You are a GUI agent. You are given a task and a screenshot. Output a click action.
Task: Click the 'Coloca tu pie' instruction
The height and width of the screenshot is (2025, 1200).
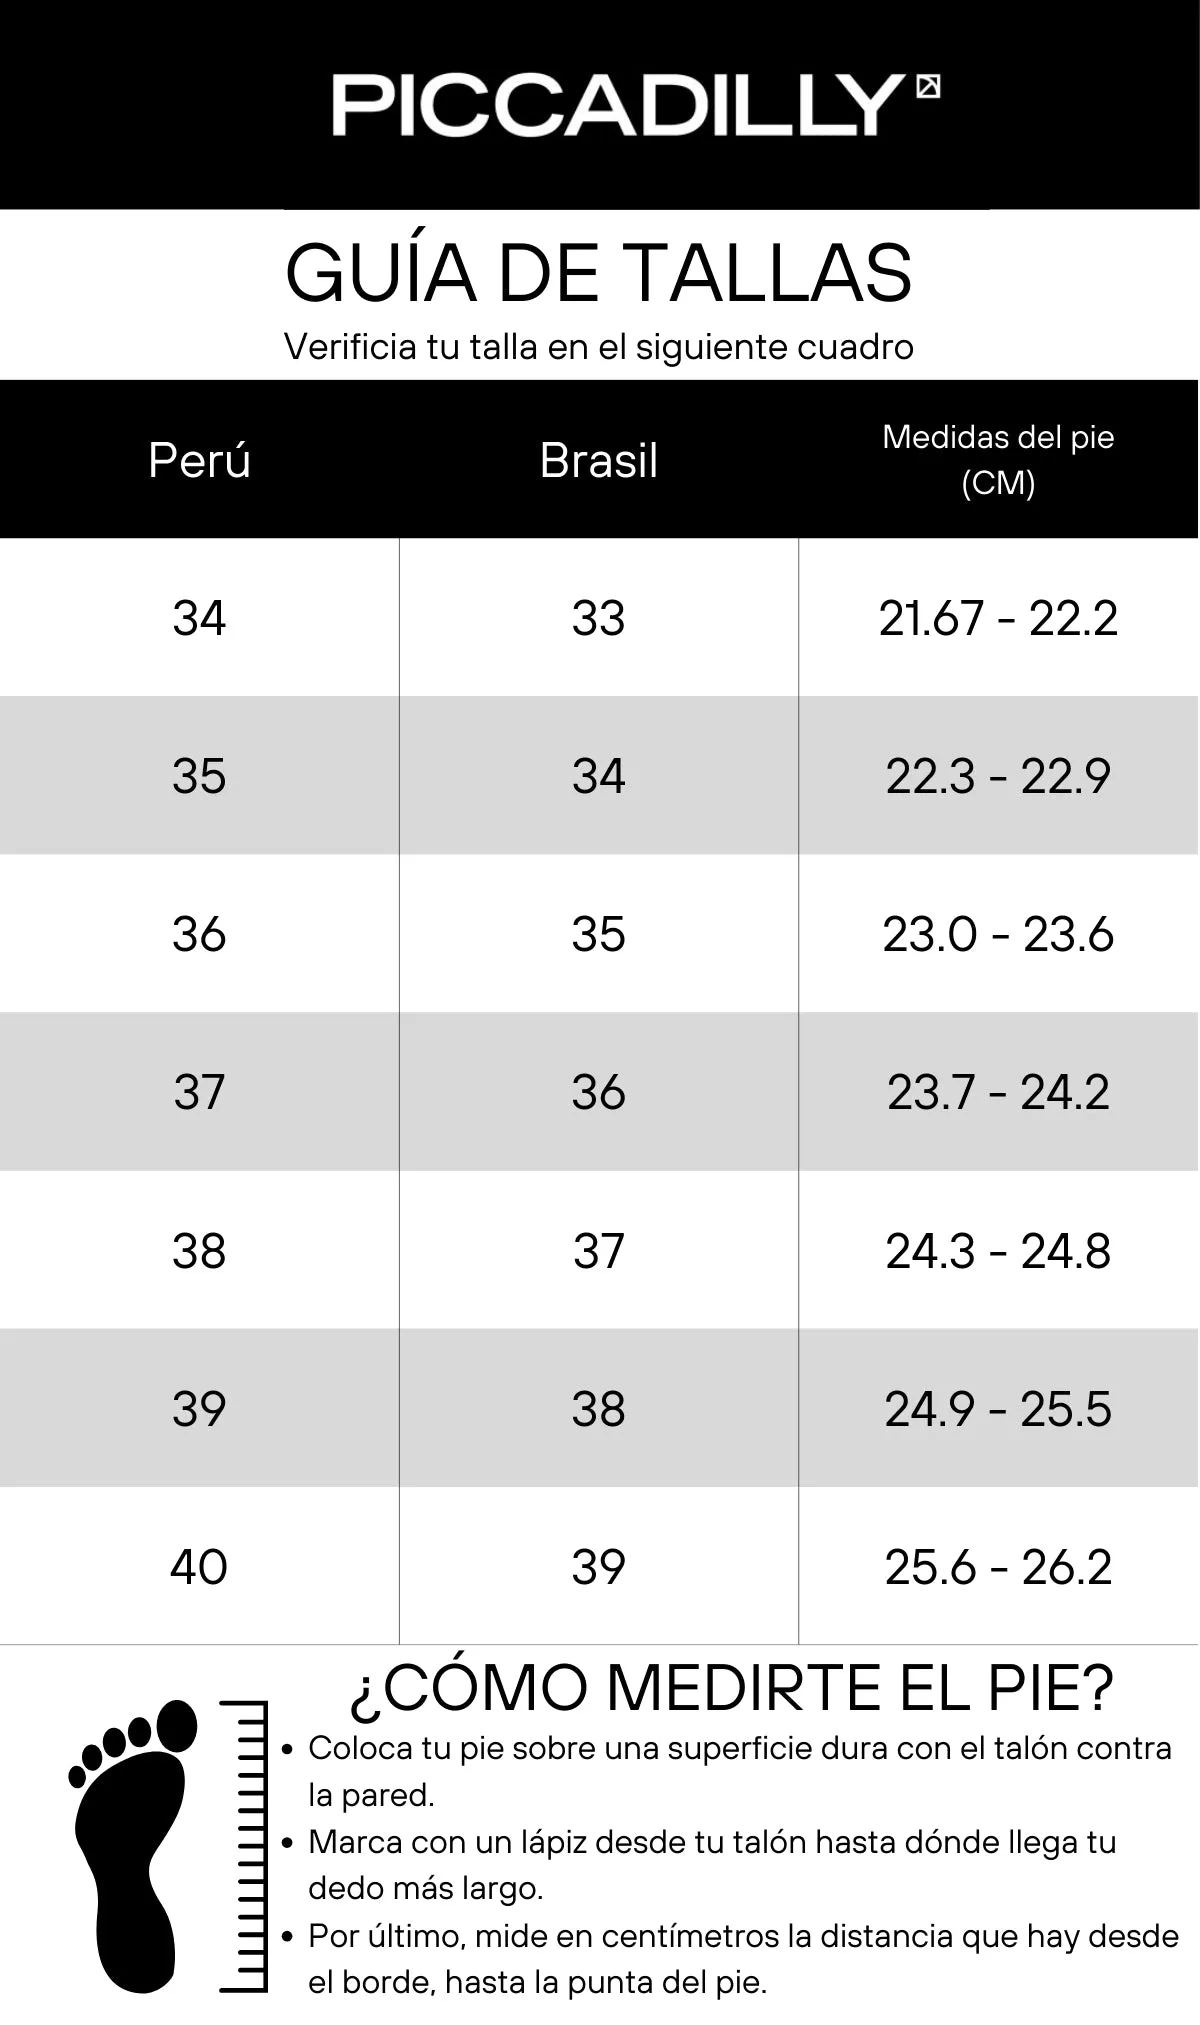point(739,1771)
